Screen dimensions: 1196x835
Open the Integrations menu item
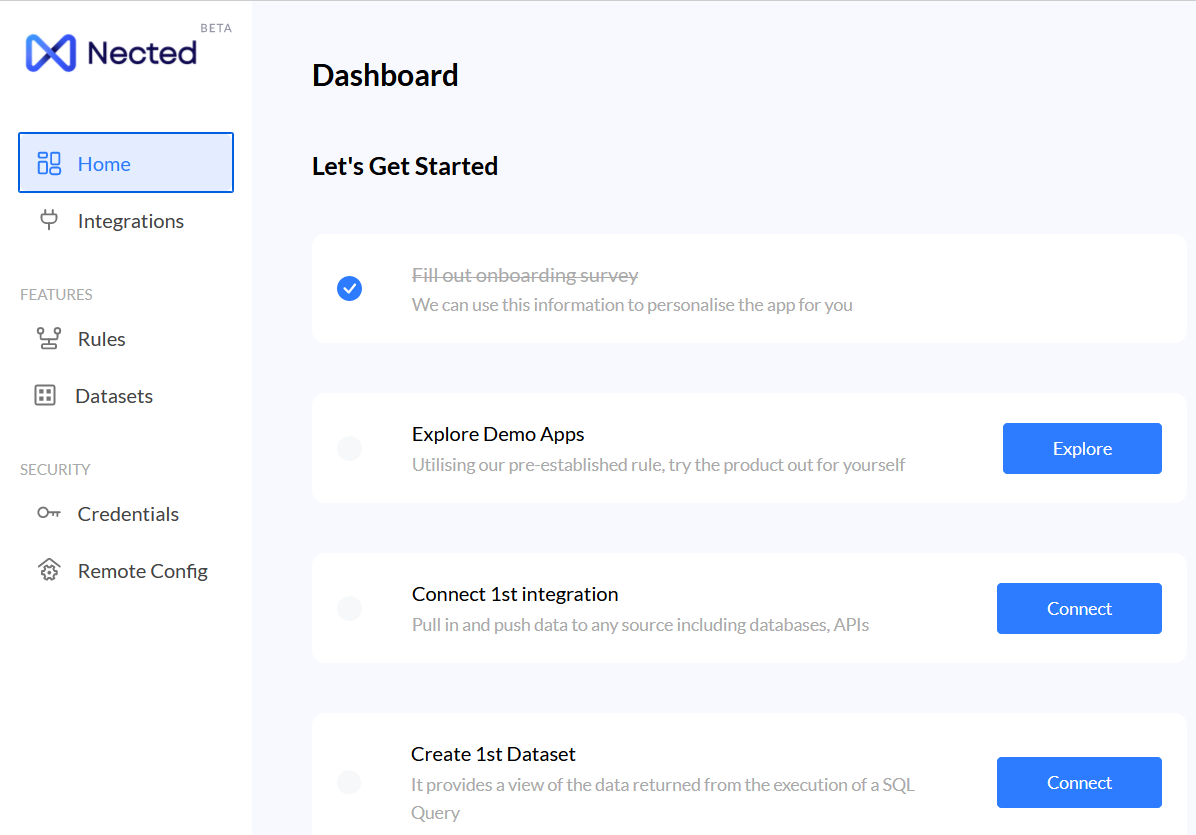coord(131,221)
